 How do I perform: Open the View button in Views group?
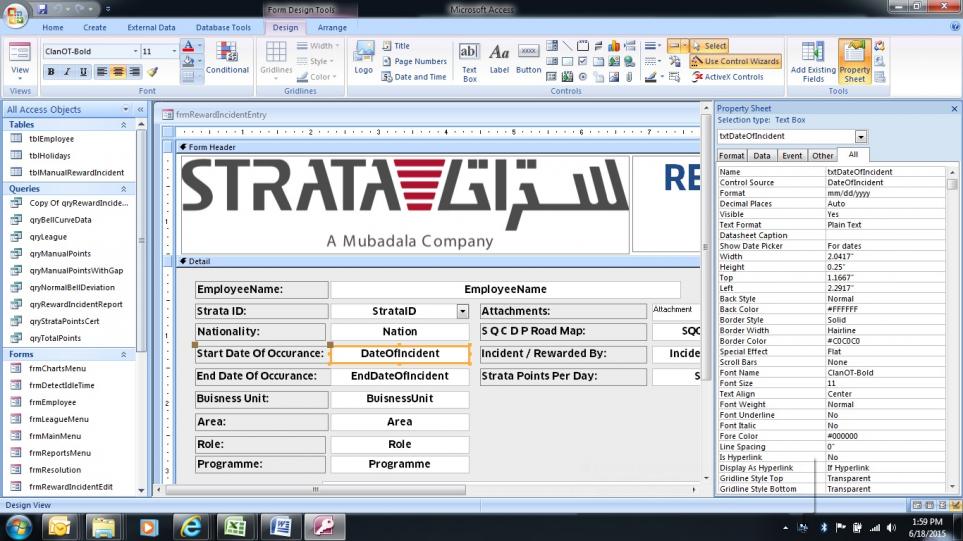(x=19, y=60)
